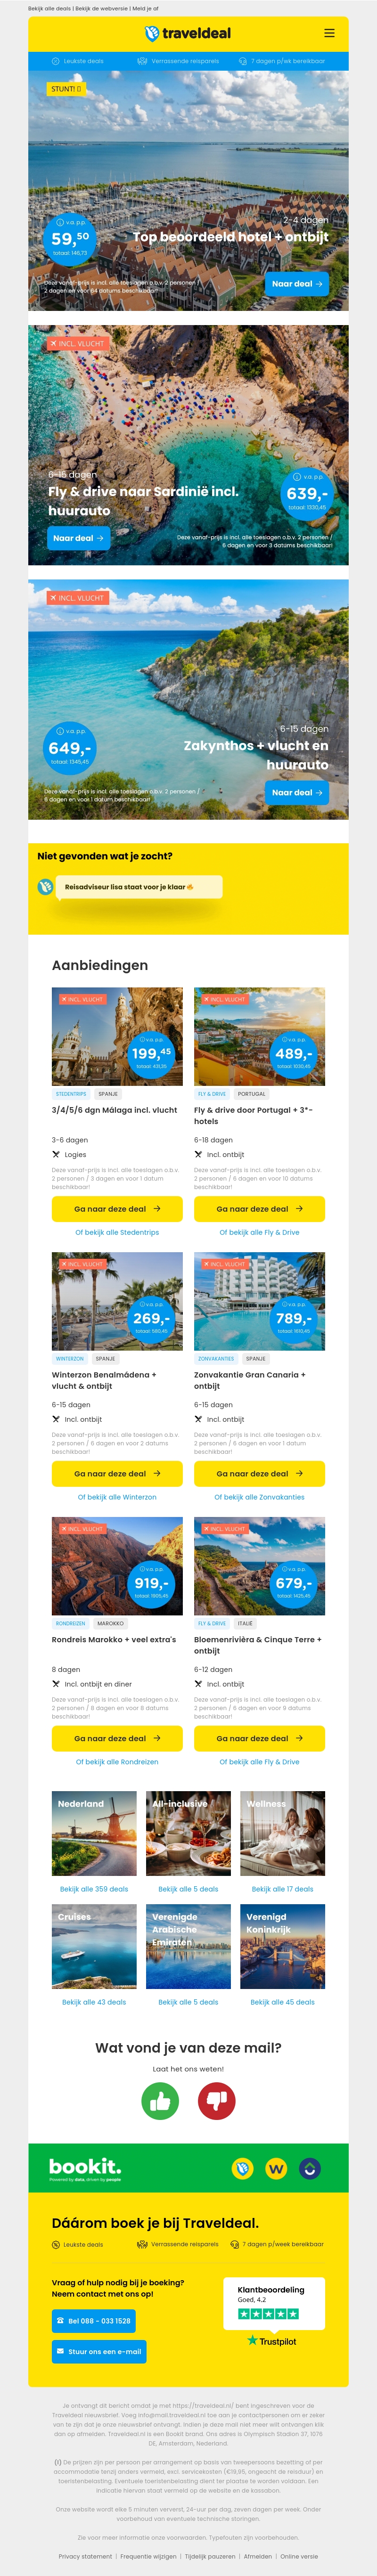The image size is (377, 2576).
Task: Click the 'Afmelden' footer link
Action: (257, 2556)
